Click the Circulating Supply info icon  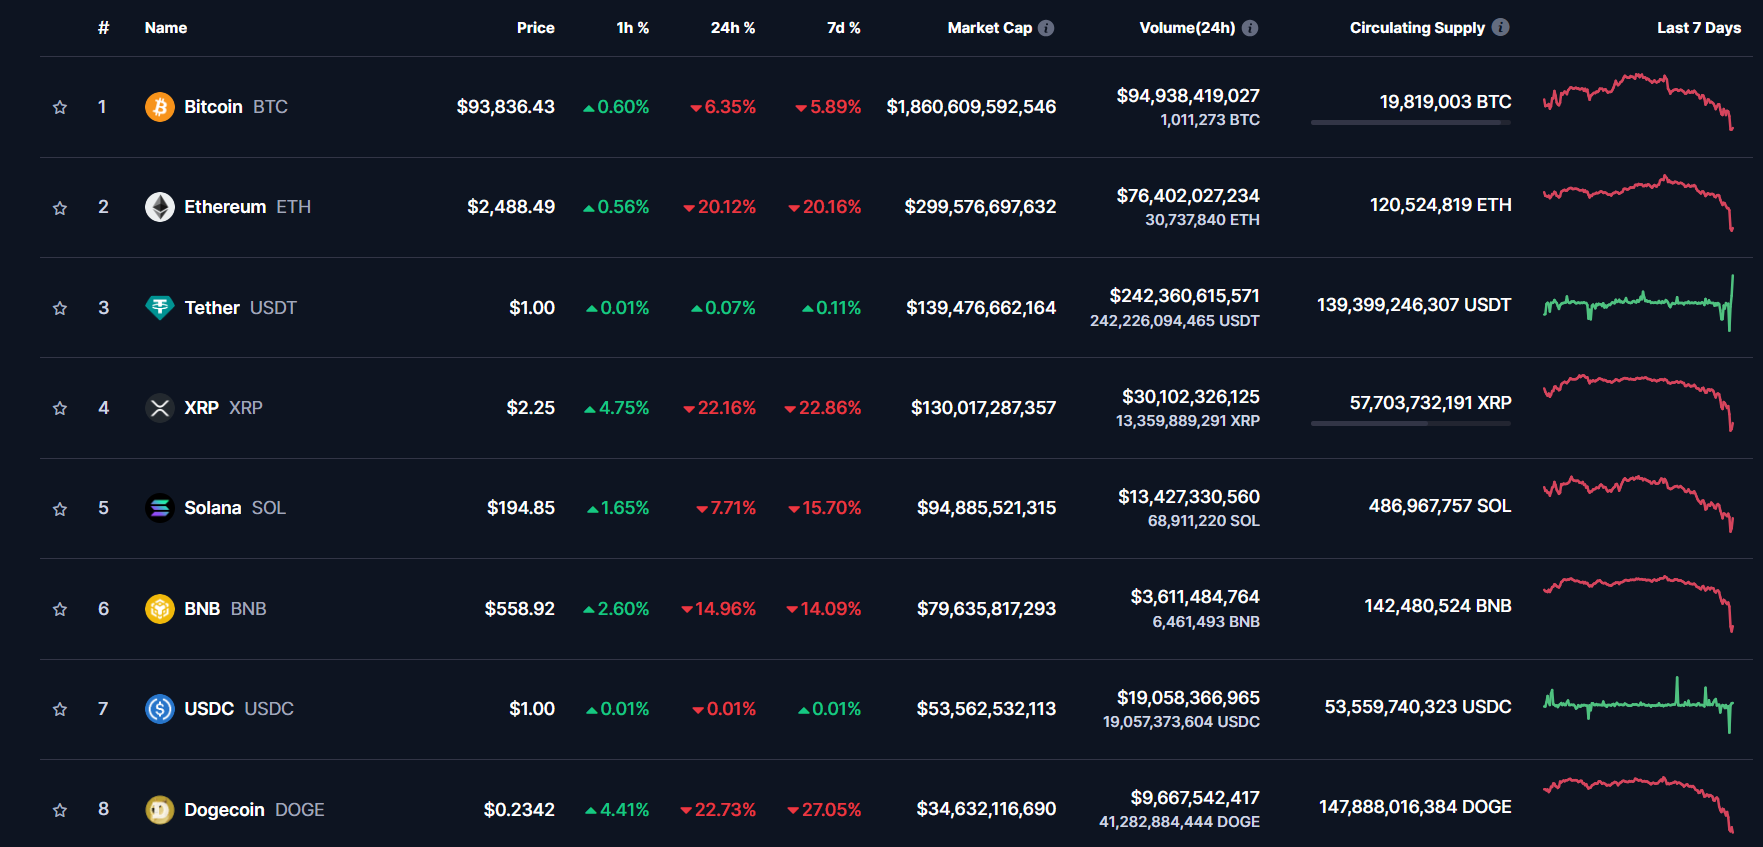pyautogui.click(x=1500, y=27)
